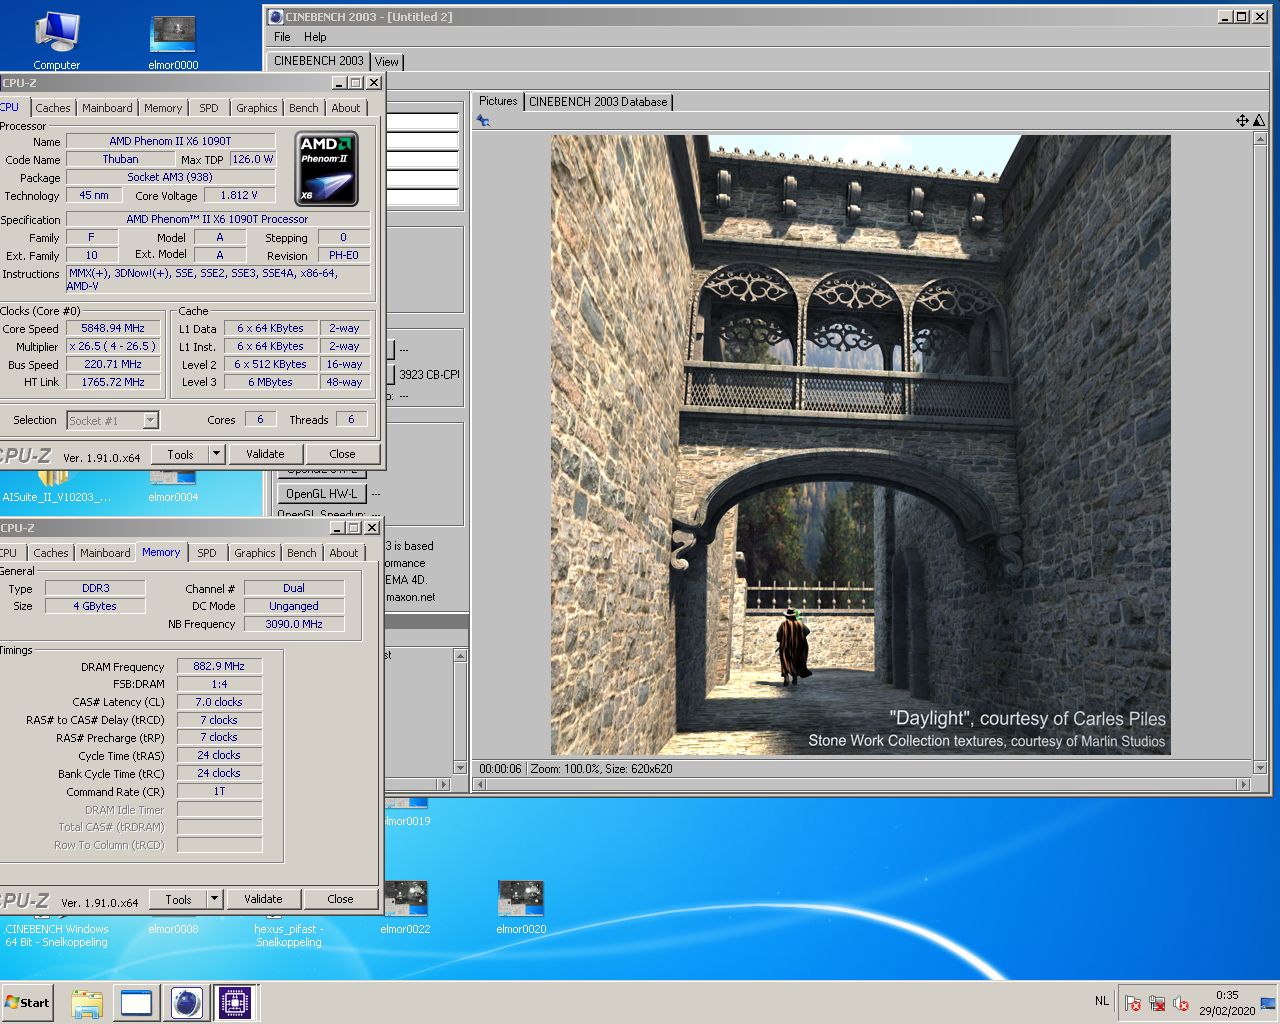Open Bench tab in upper CPU-Z window
The image size is (1280, 1024).
[x=304, y=108]
